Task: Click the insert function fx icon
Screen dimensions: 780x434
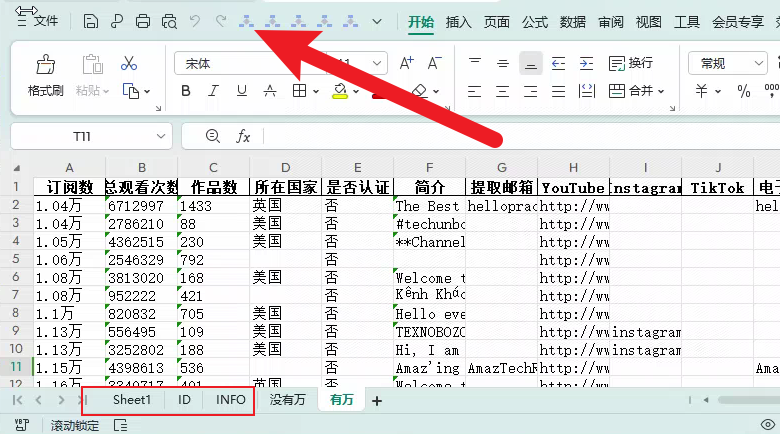Action: tap(243, 136)
